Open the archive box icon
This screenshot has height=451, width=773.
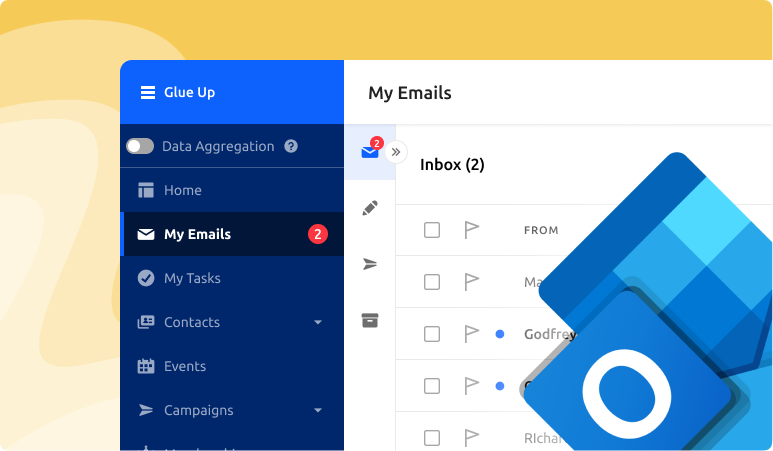370,320
